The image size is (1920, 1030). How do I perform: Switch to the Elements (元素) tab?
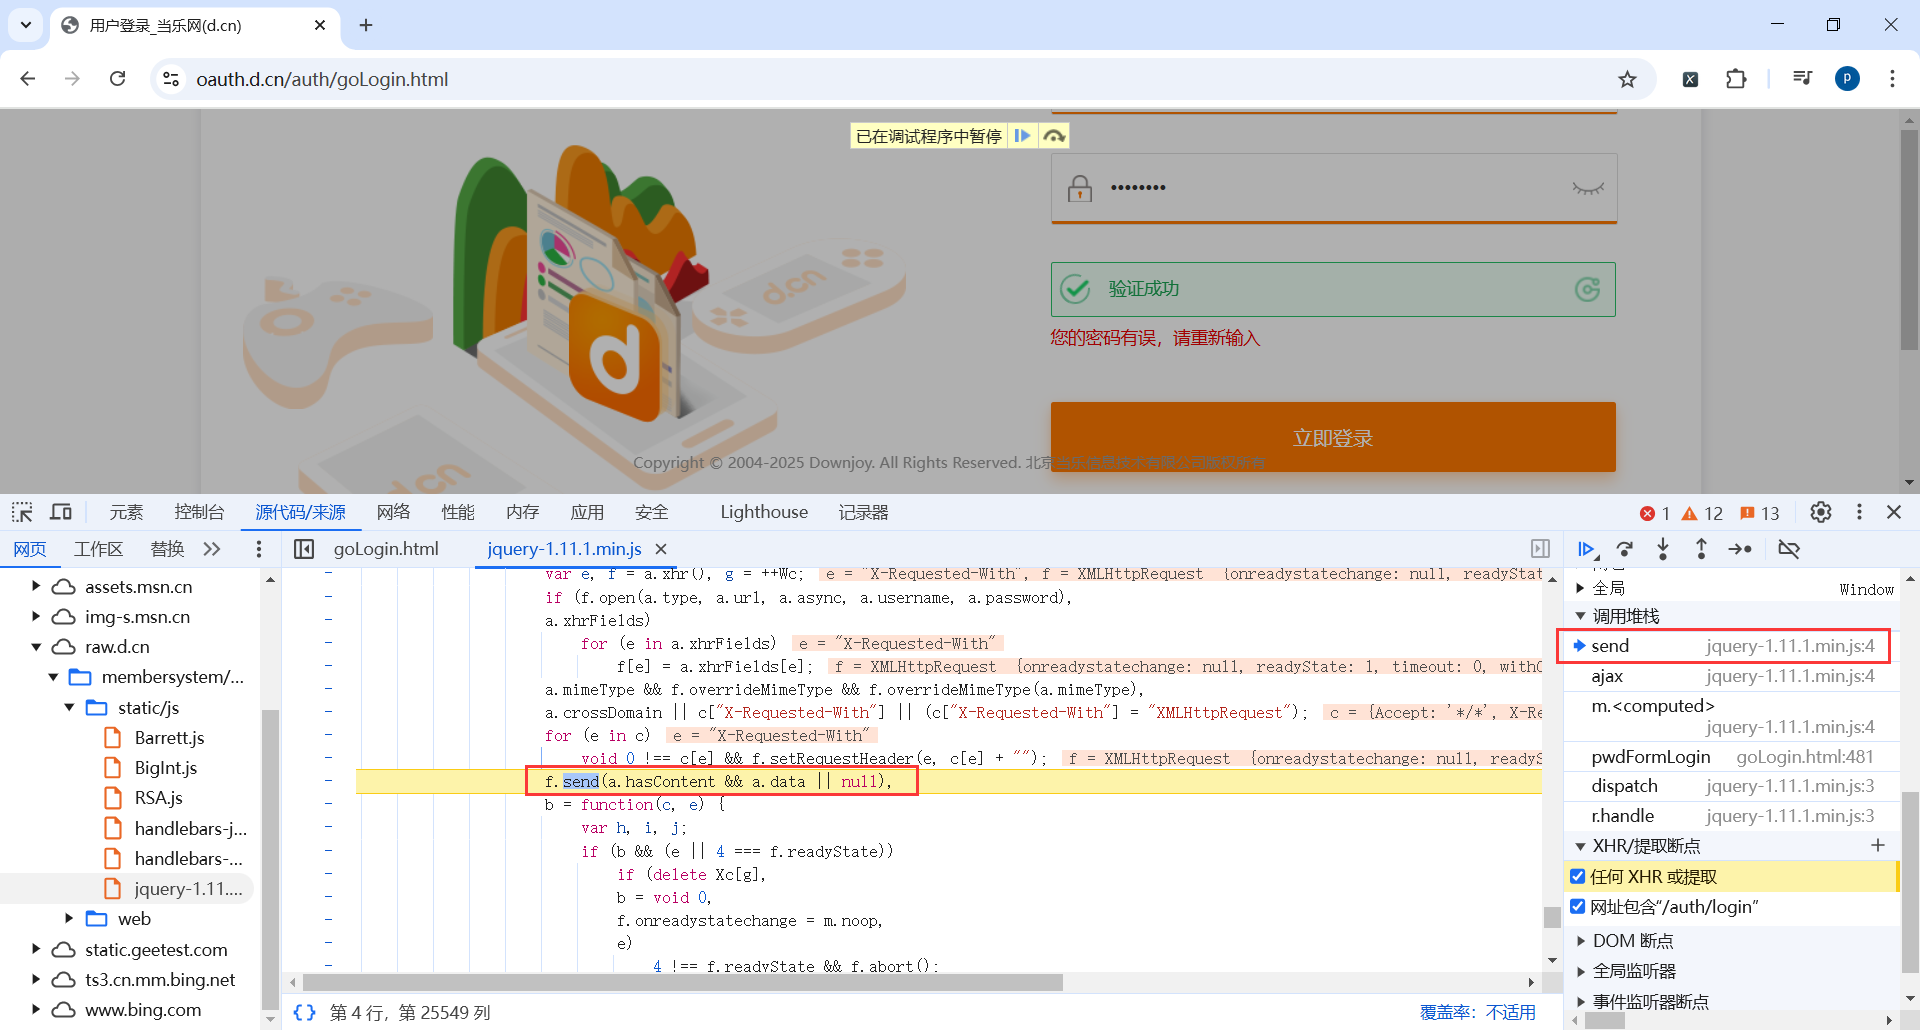click(x=126, y=512)
